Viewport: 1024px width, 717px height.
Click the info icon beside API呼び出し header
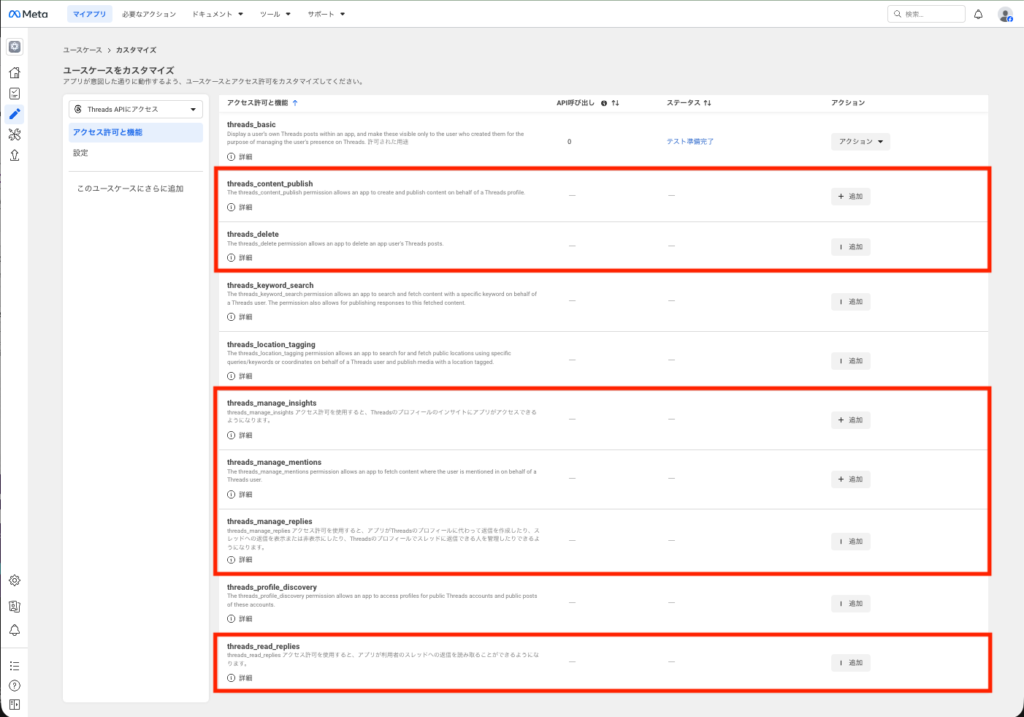(x=604, y=103)
